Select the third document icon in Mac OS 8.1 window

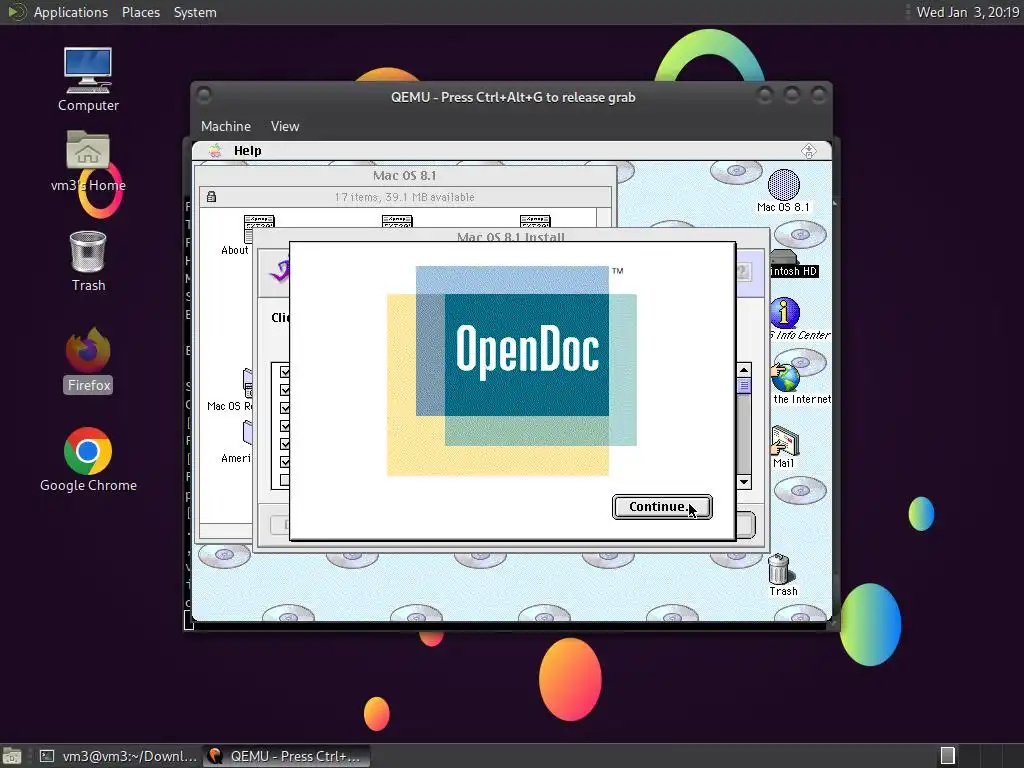tap(535, 222)
